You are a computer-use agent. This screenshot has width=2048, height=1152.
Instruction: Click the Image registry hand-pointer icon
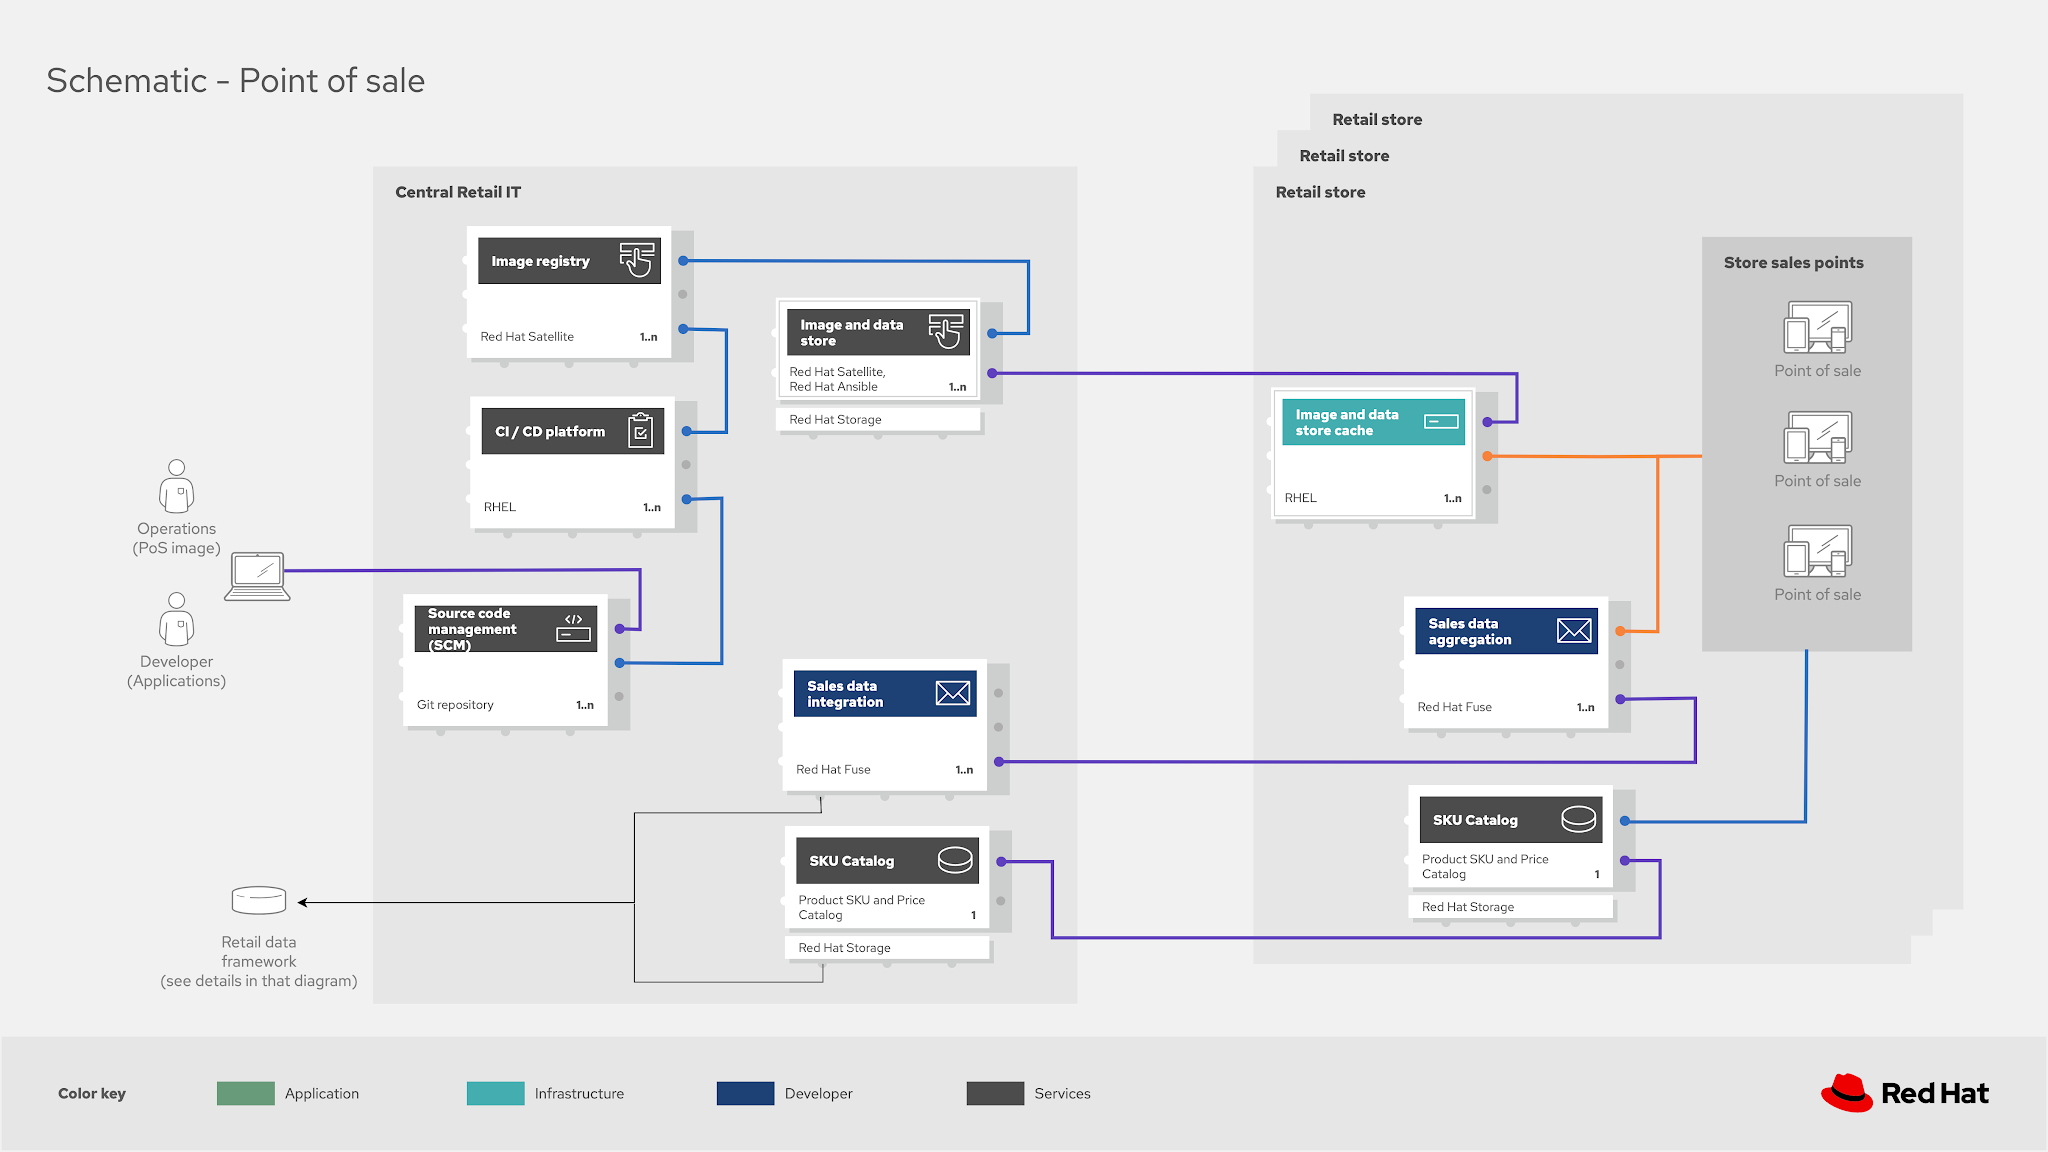(x=637, y=260)
